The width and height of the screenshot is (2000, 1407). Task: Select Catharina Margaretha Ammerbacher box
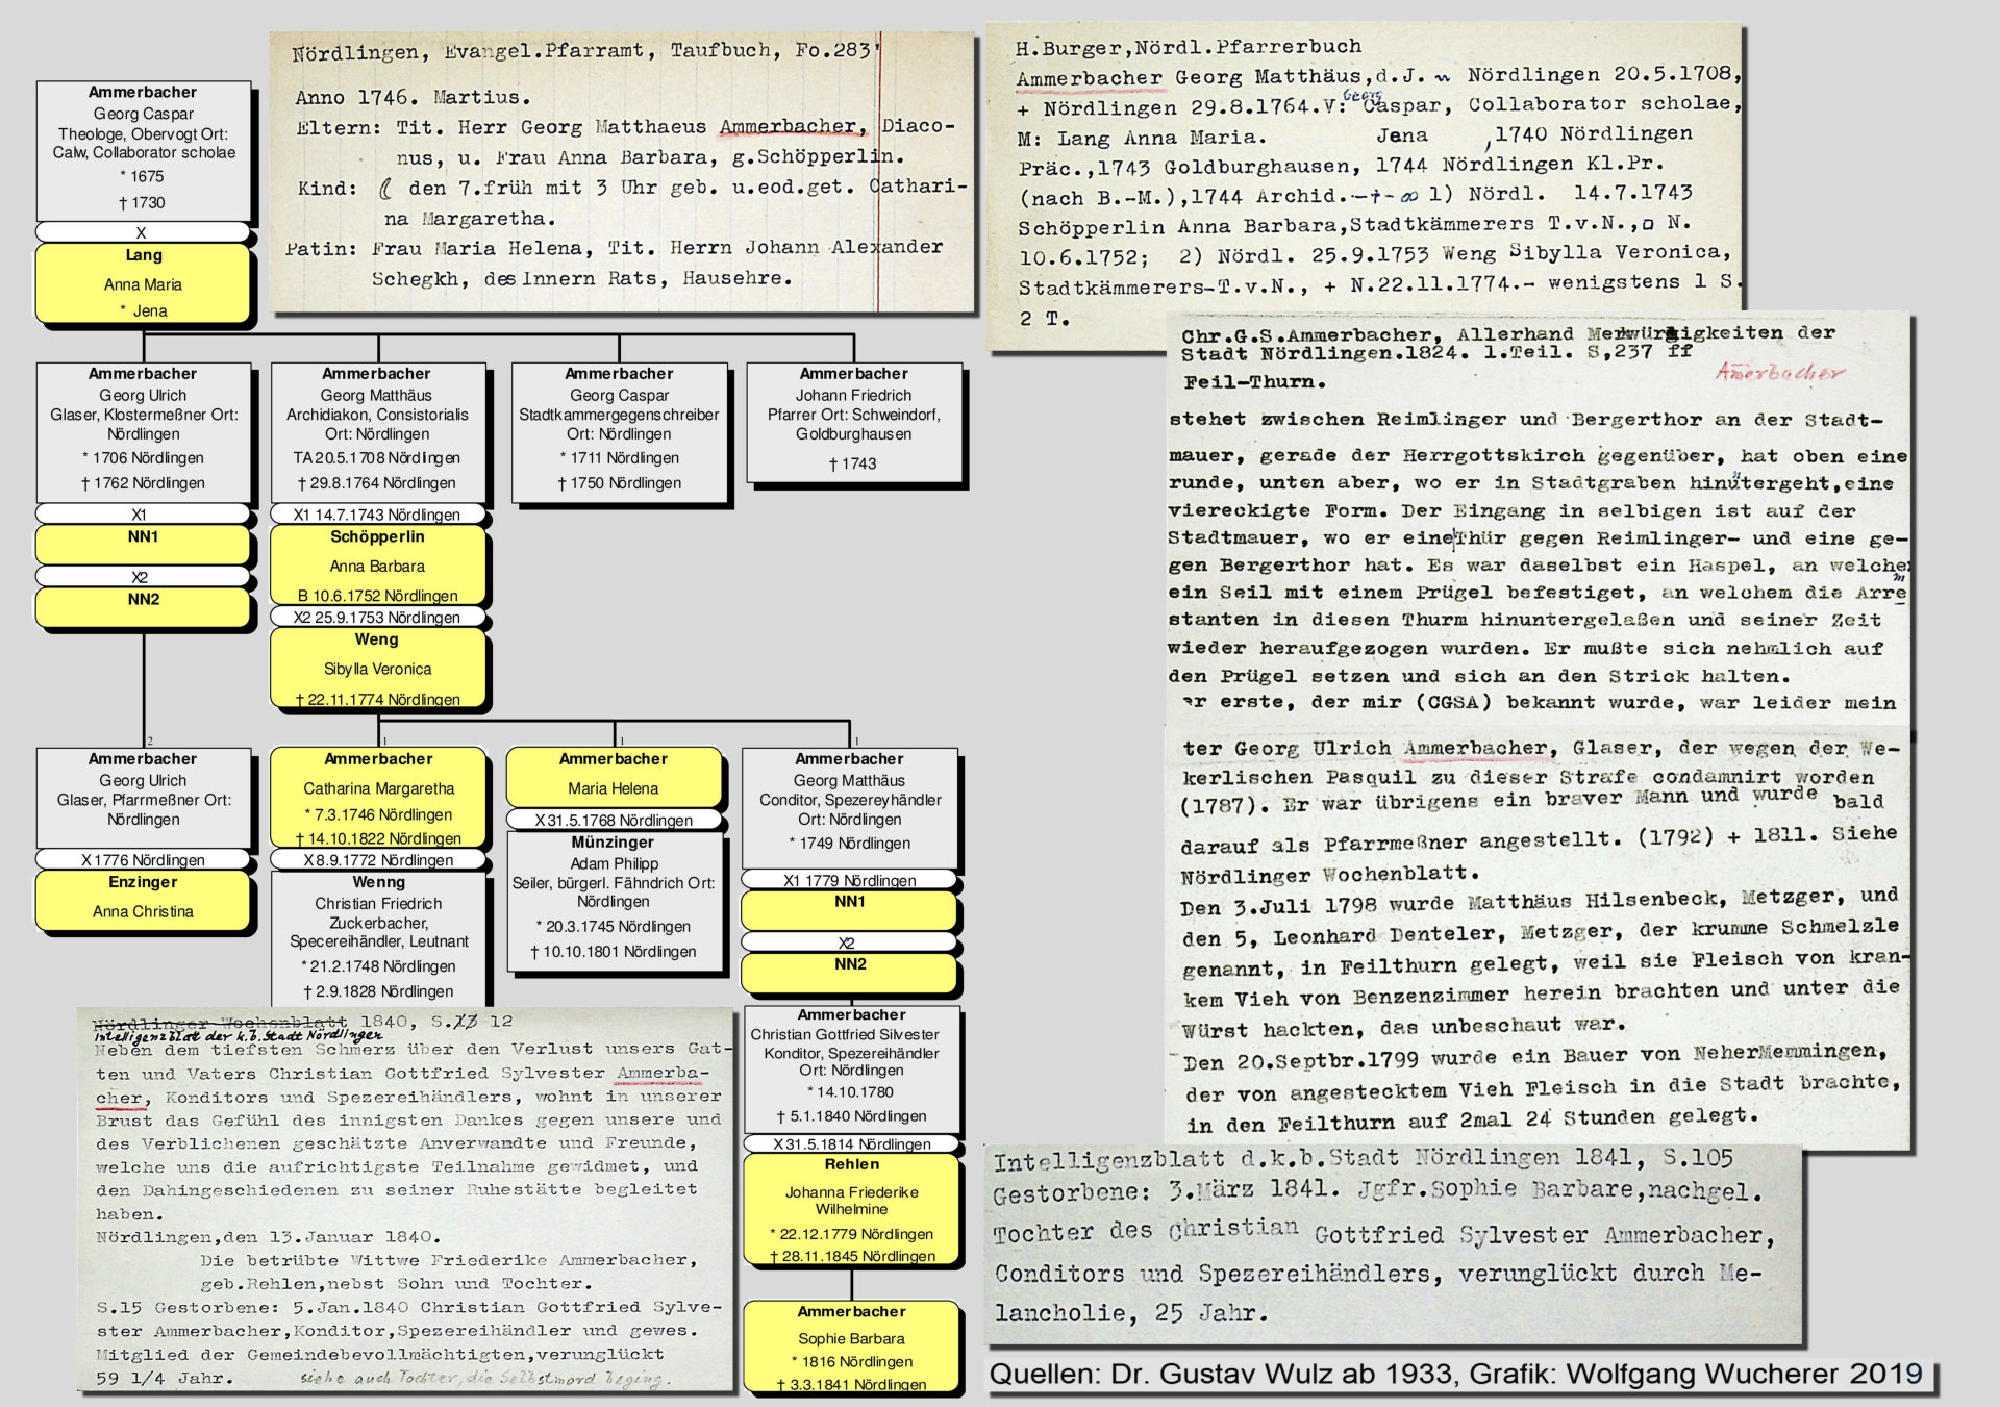(378, 797)
